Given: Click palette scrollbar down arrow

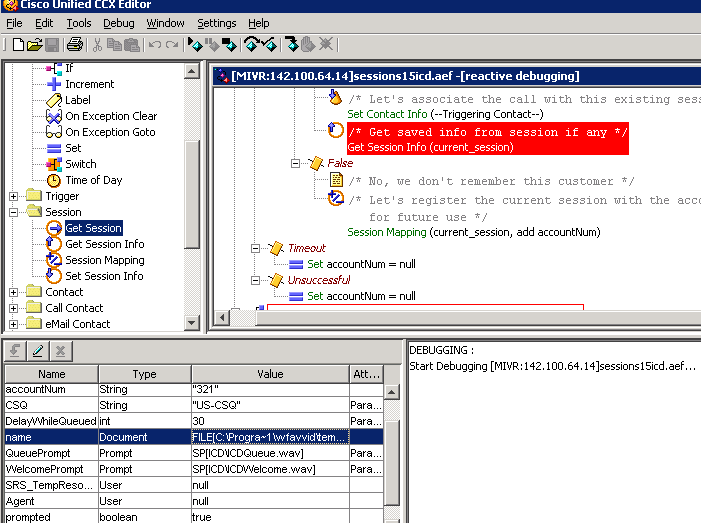Looking at the screenshot, I should click(x=192, y=322).
